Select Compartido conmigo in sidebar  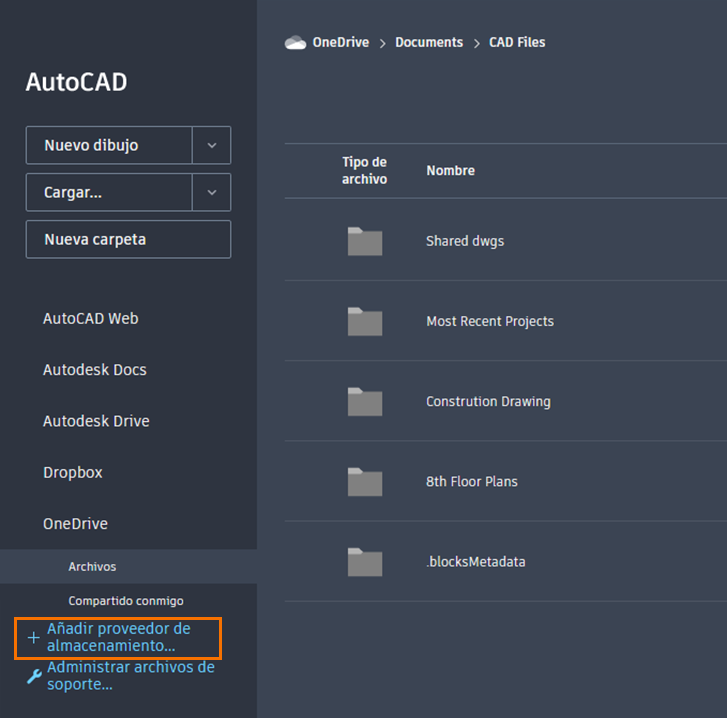(x=126, y=601)
